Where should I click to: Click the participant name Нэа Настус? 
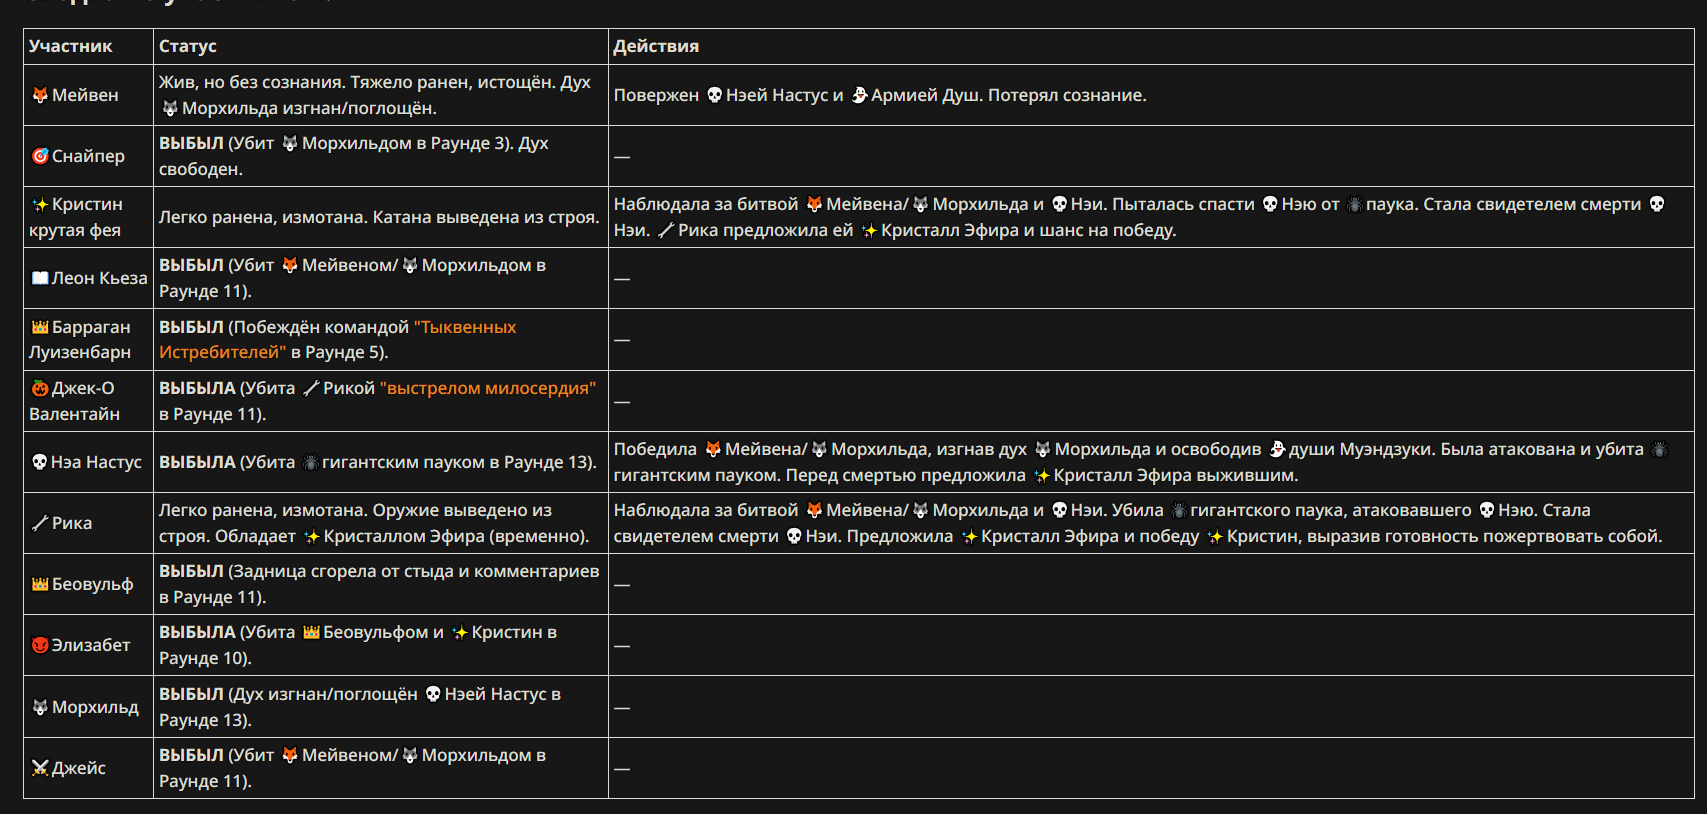point(96,462)
